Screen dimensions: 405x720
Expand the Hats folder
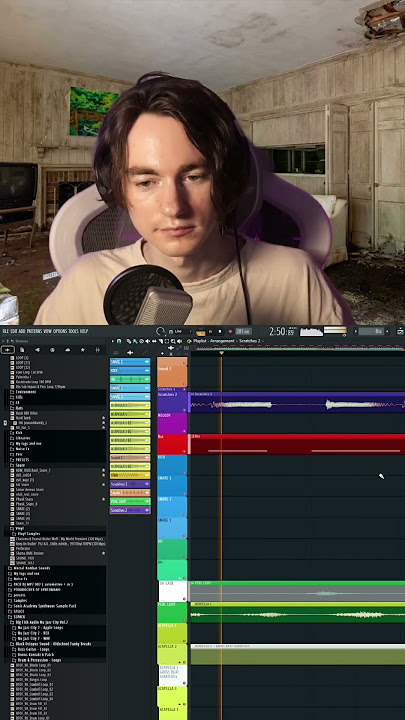tap(19, 408)
